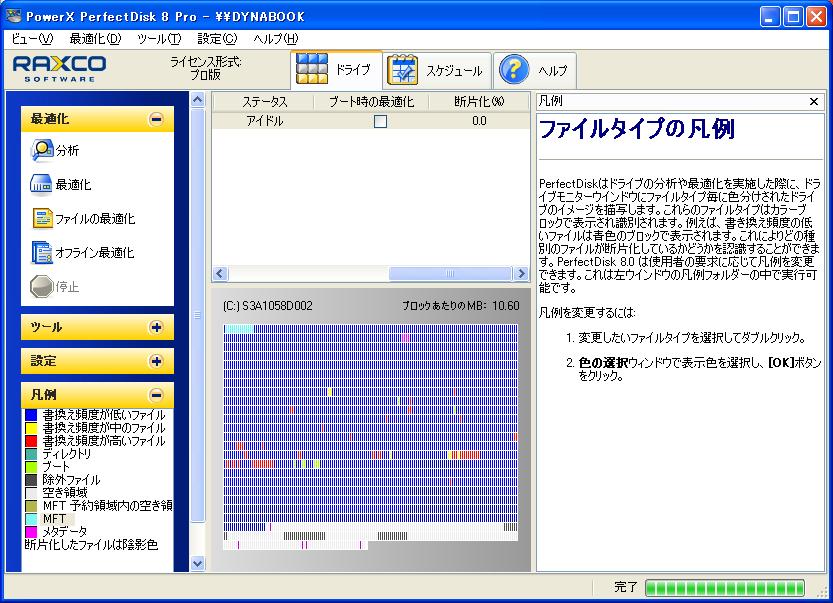Click the ファイルの最適化 text link
Viewport: 833px width, 603px height.
[x=95, y=219]
